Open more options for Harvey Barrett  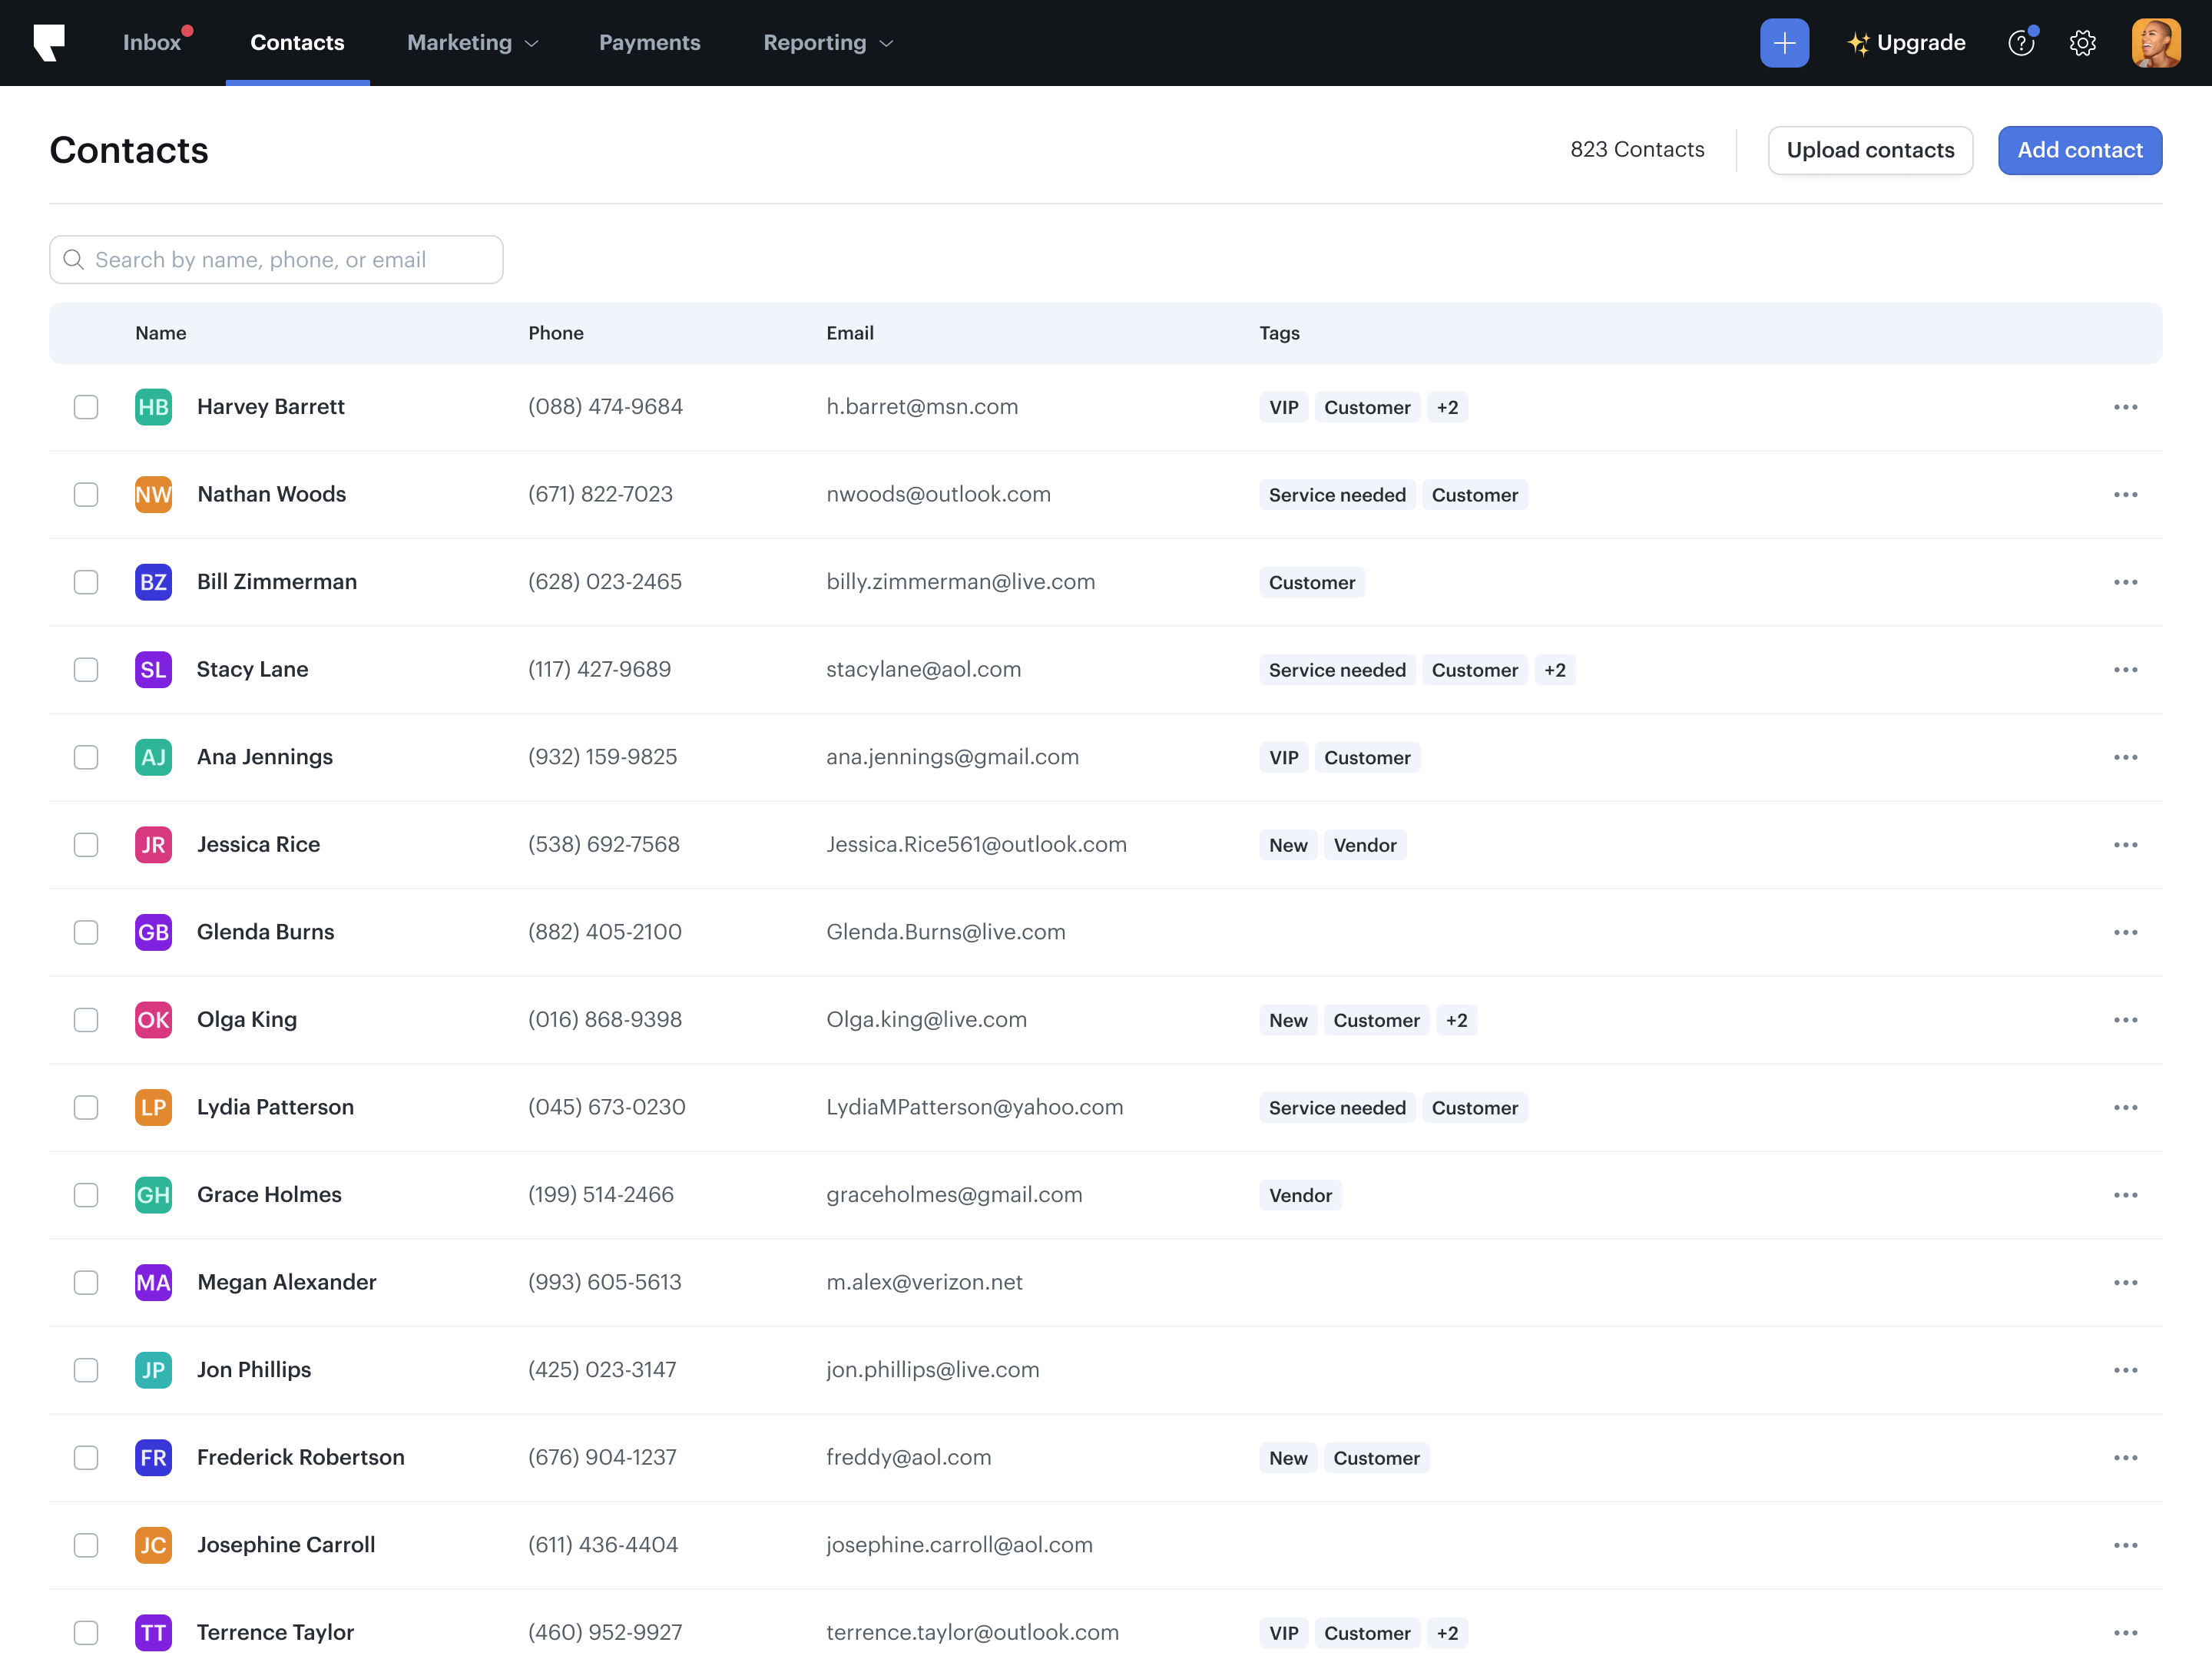[x=2125, y=407]
